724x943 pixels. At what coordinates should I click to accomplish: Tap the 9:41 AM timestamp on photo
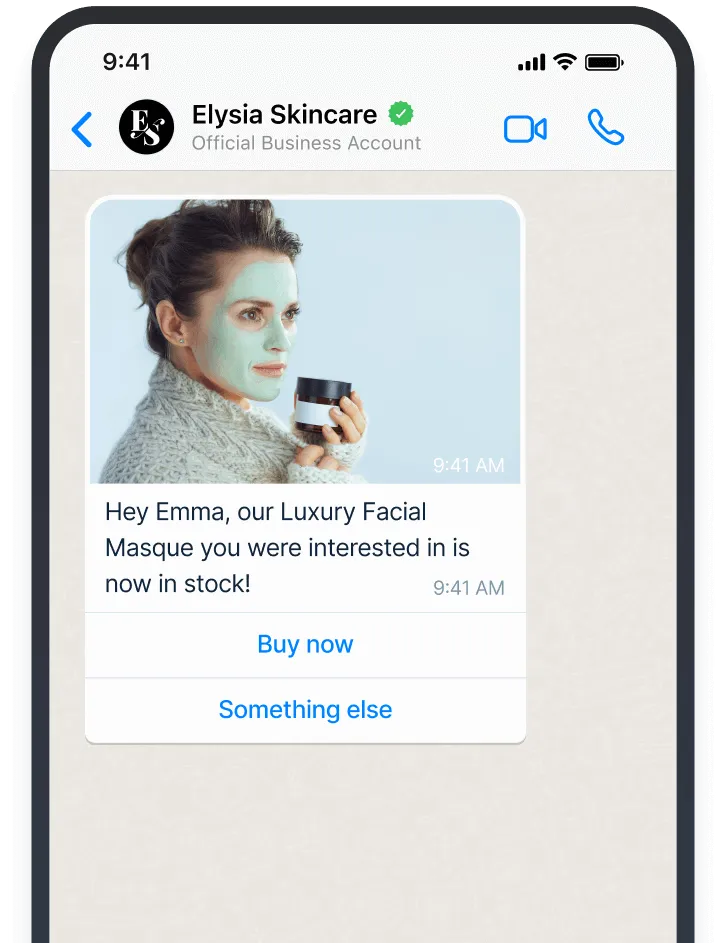click(x=468, y=465)
